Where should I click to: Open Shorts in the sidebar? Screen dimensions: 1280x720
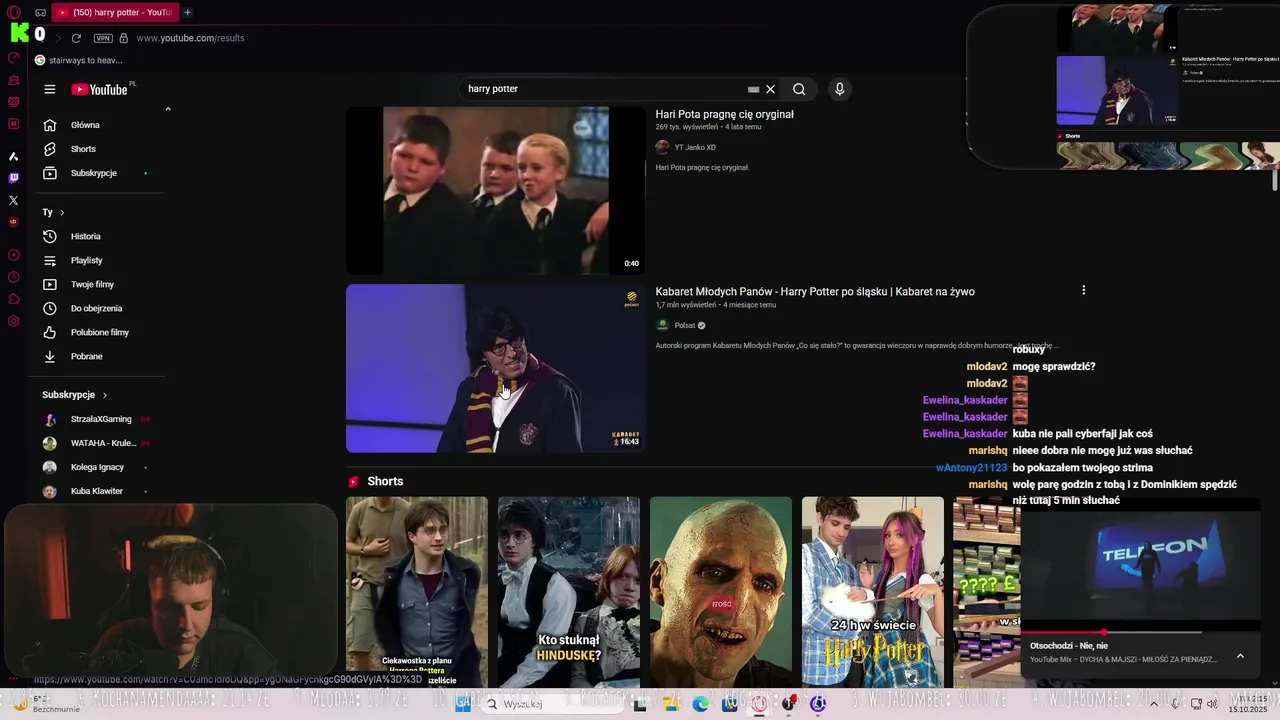pyautogui.click(x=83, y=149)
